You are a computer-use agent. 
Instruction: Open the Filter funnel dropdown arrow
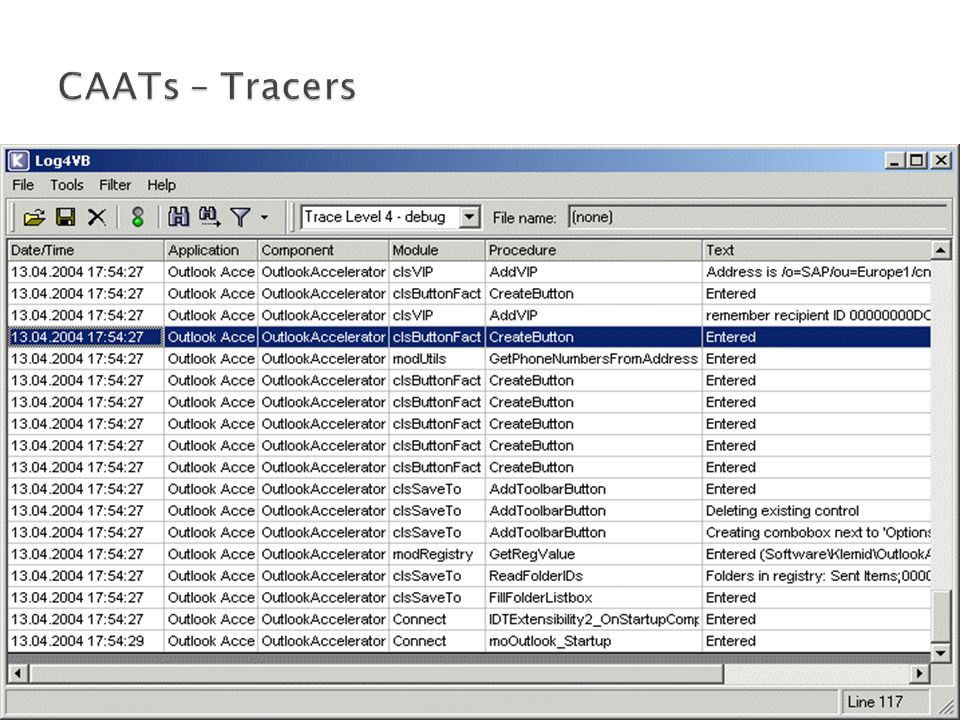coord(264,217)
